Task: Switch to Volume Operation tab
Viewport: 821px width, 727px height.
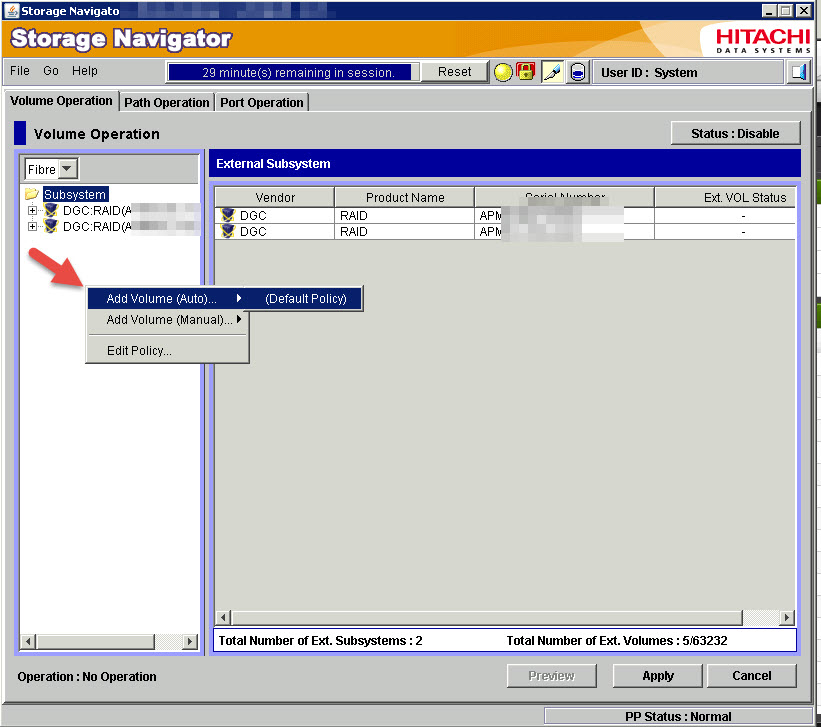Action: [61, 101]
